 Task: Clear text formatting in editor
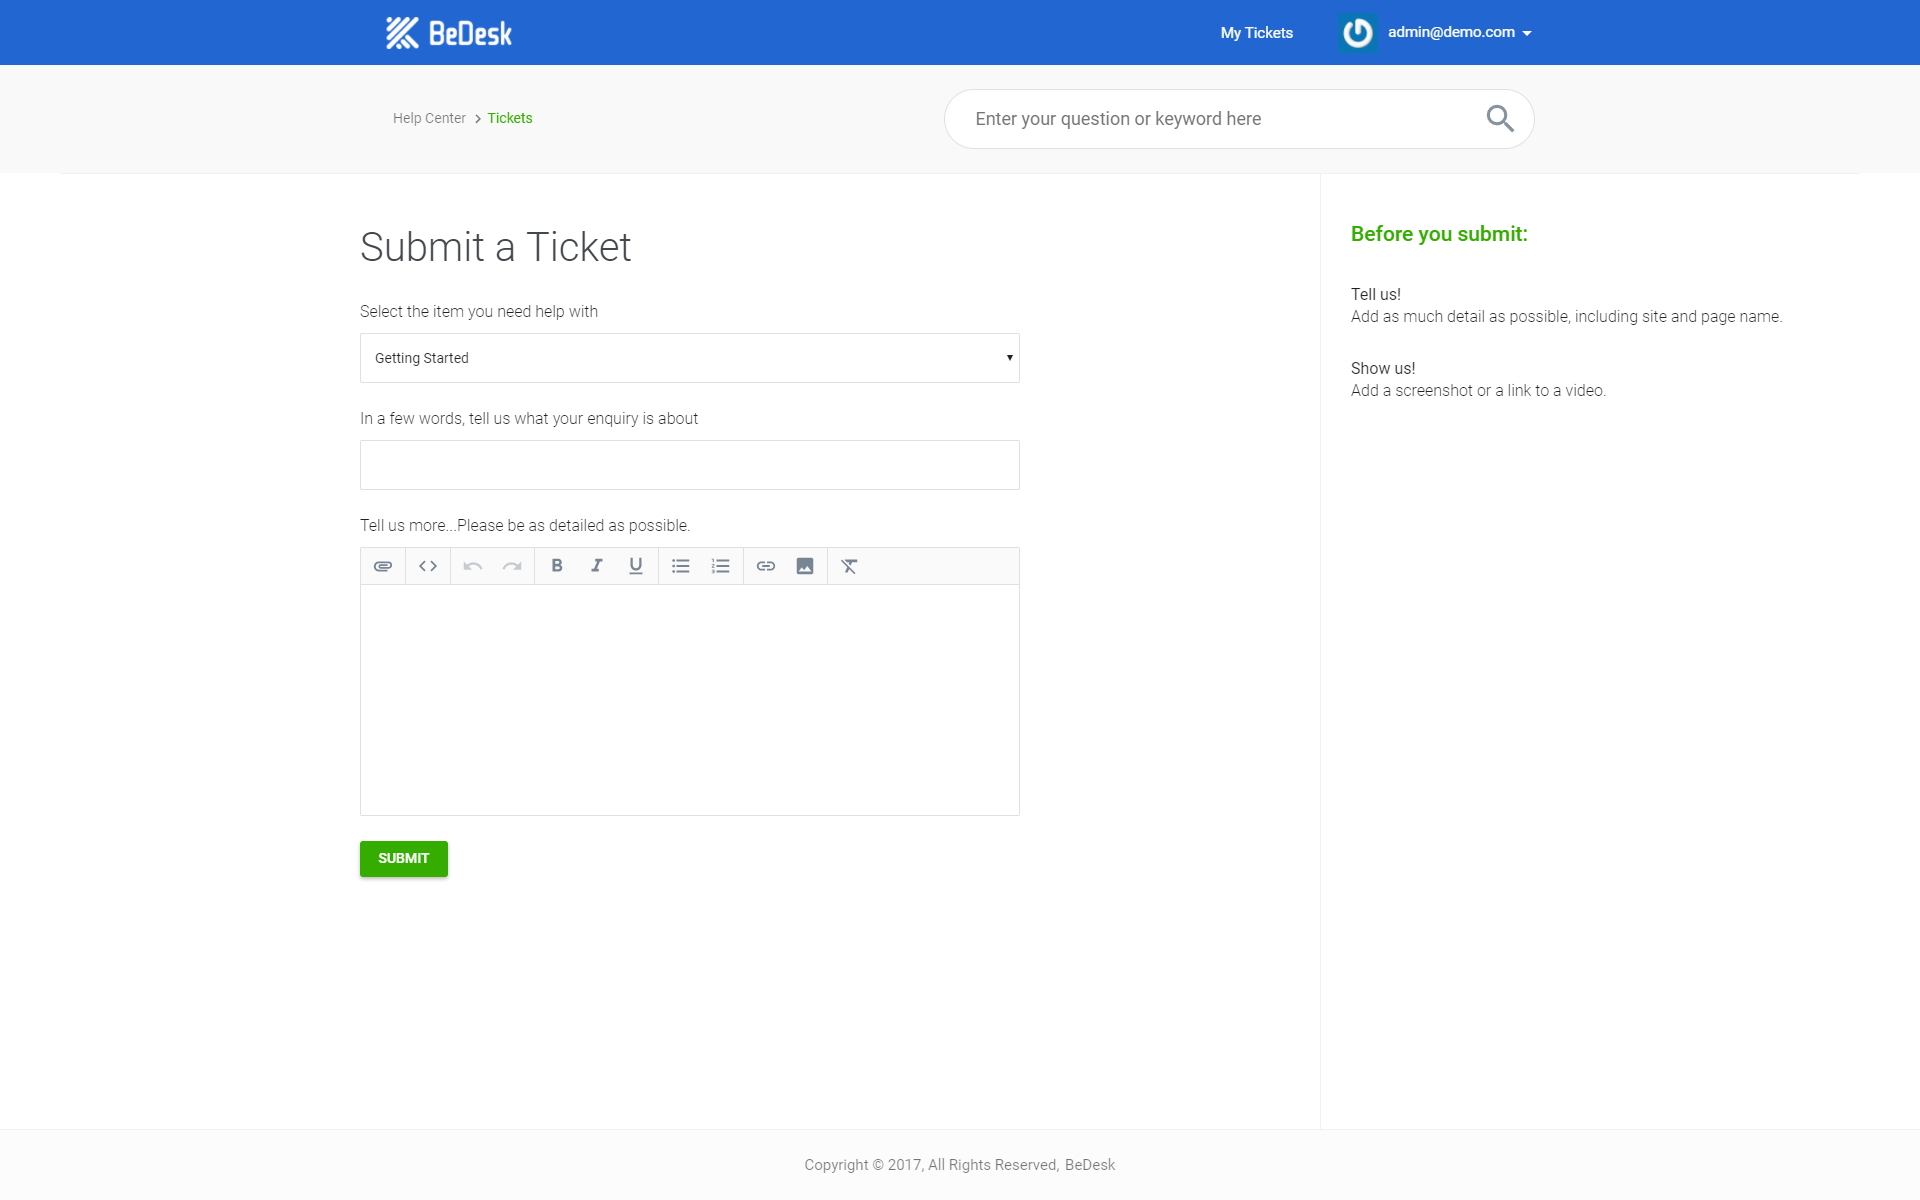(849, 566)
